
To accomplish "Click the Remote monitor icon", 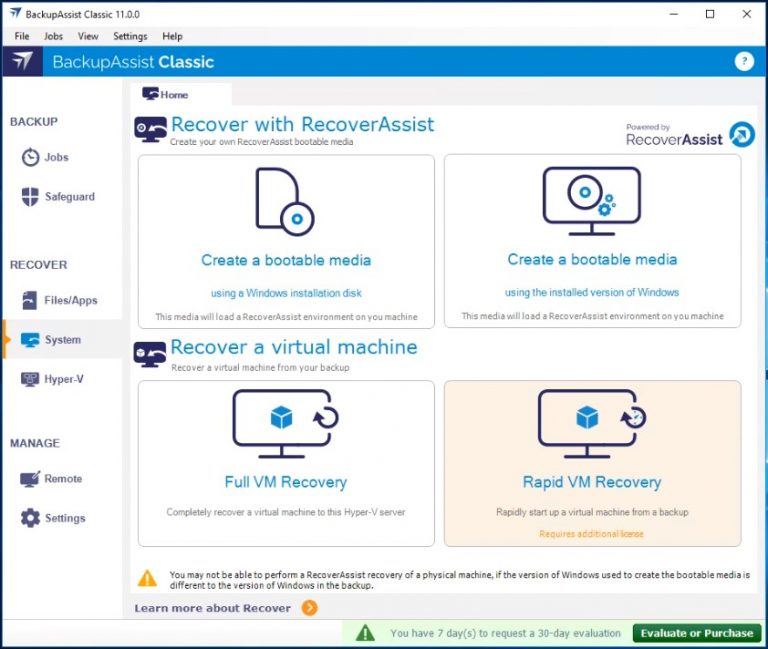I will [30, 479].
